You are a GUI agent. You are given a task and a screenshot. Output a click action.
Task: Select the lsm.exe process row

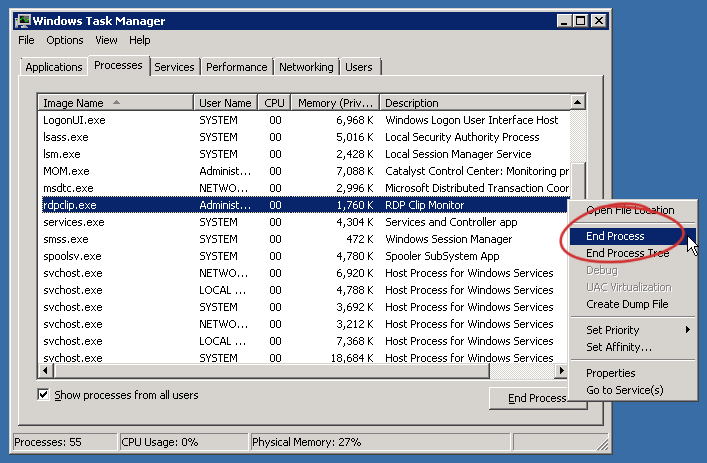[x=304, y=154]
